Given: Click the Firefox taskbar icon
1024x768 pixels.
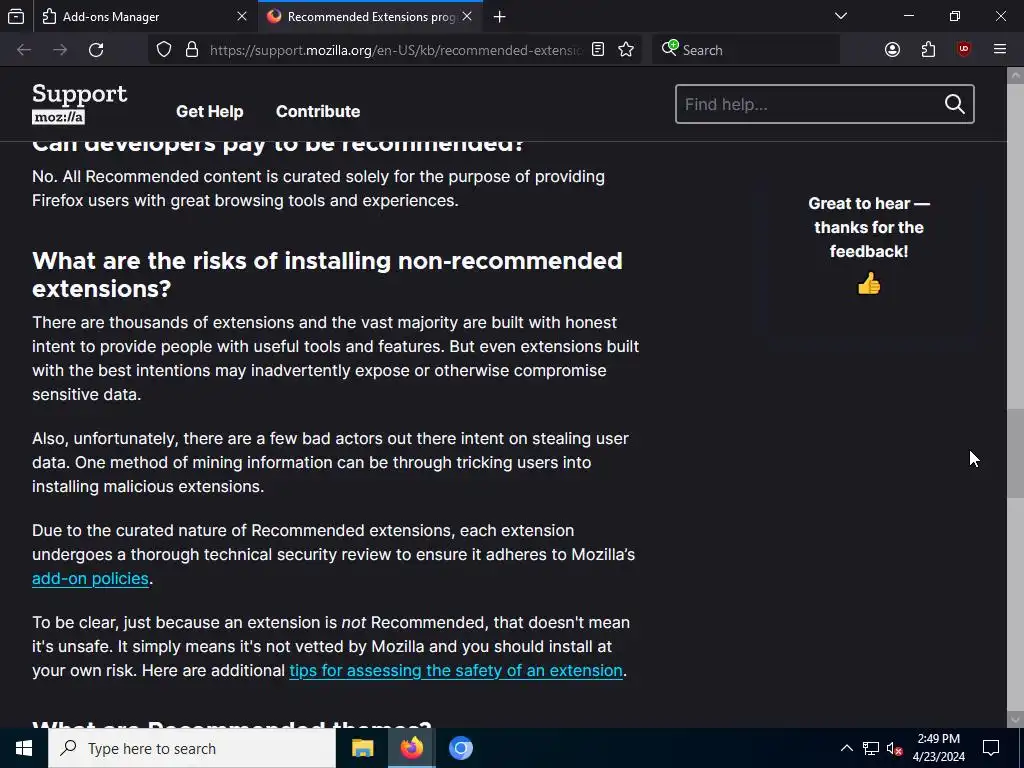Looking at the screenshot, I should [411, 748].
